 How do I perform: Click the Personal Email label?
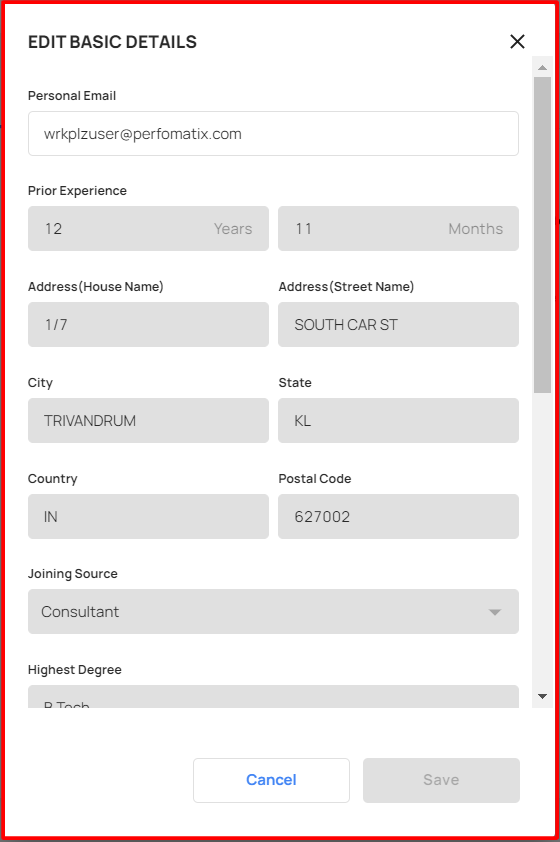point(72,96)
